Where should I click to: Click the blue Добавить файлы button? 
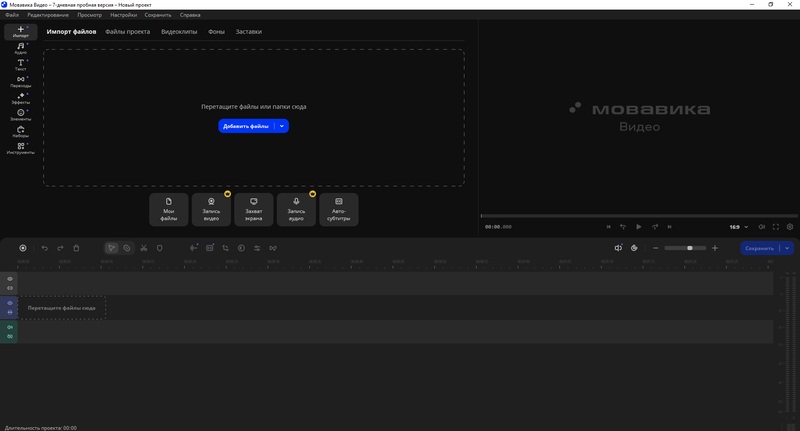tap(246, 126)
